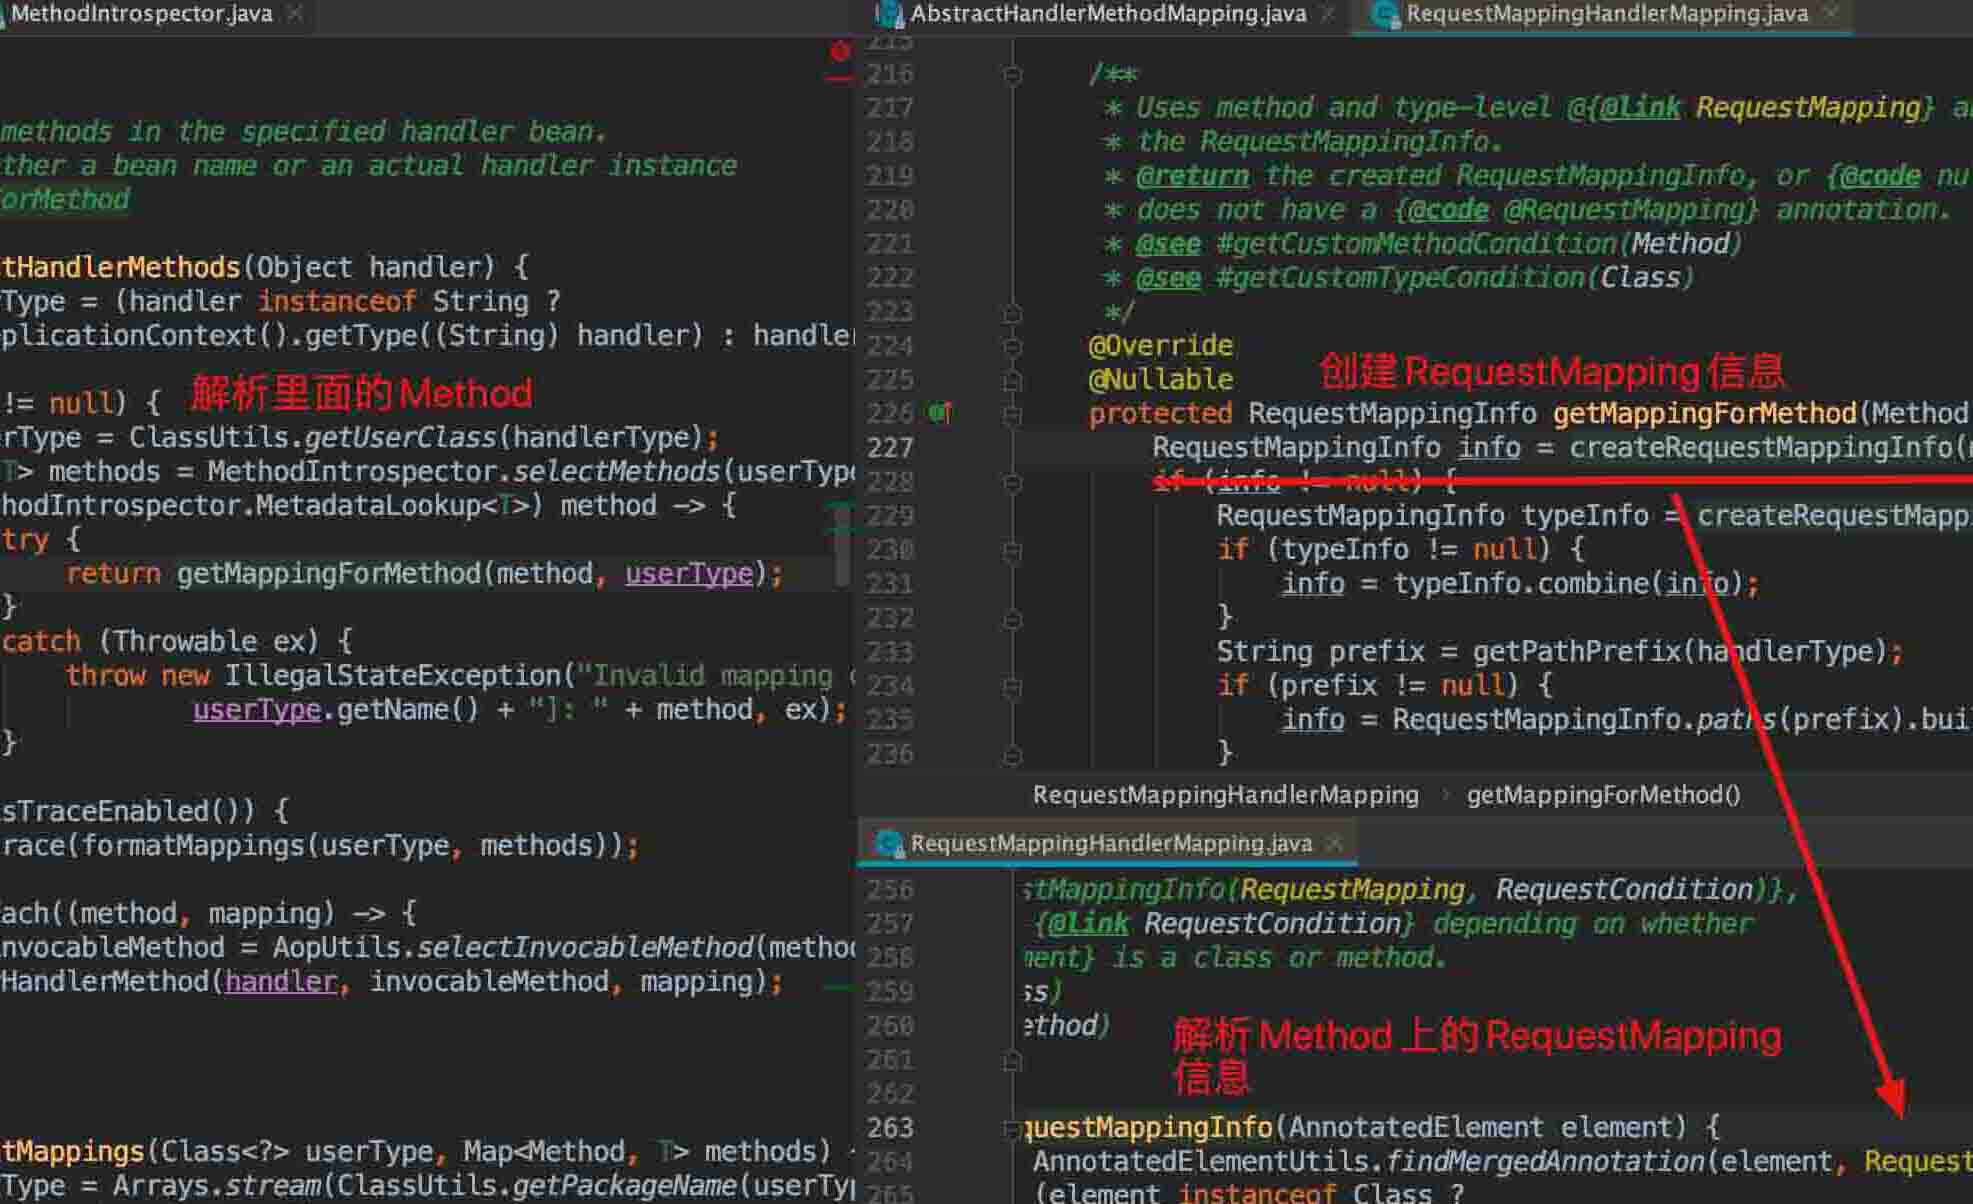This screenshot has height=1204, width=1973.
Task: Select bottom pane RequestMappingHandlerMapping.java tab
Action: (1110, 844)
